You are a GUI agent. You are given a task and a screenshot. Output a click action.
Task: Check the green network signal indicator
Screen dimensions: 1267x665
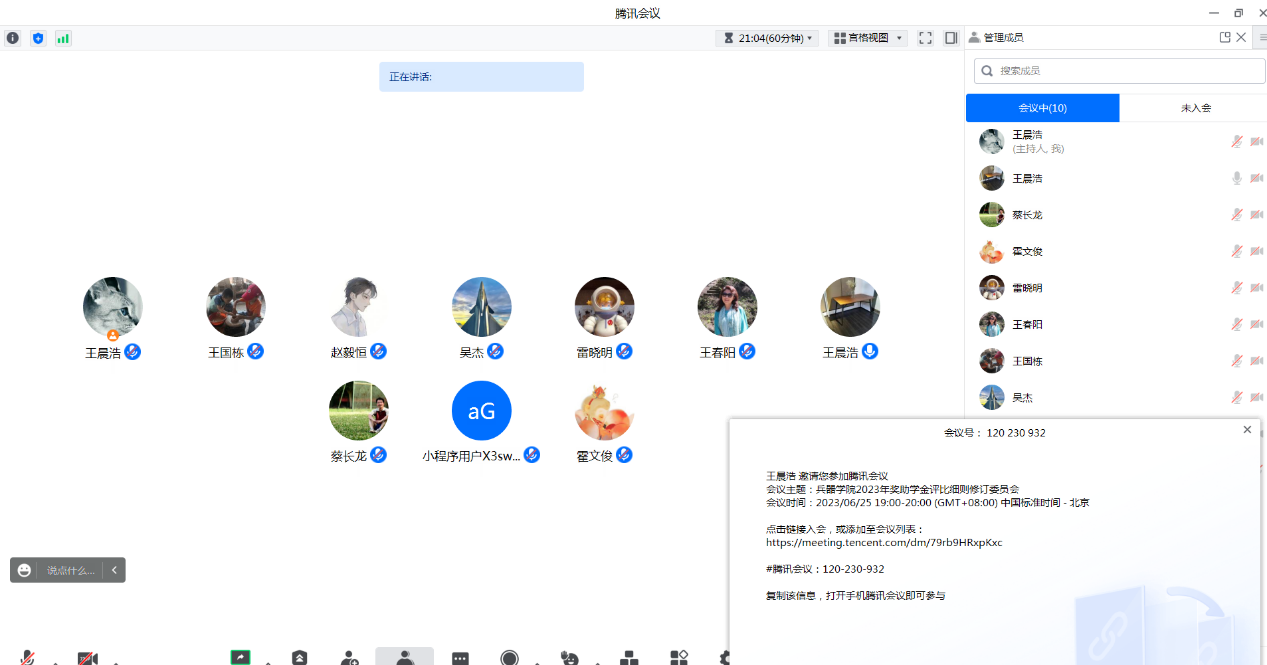(63, 38)
